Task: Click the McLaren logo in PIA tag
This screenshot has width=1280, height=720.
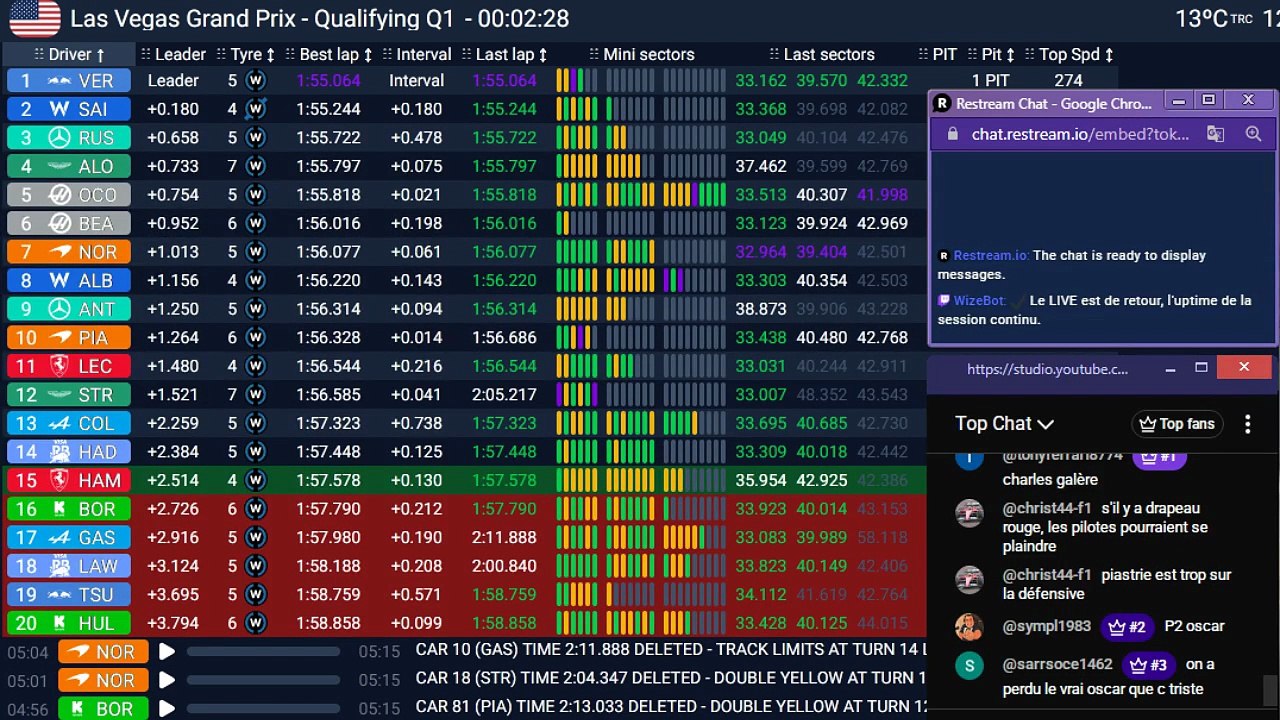Action: 60,338
